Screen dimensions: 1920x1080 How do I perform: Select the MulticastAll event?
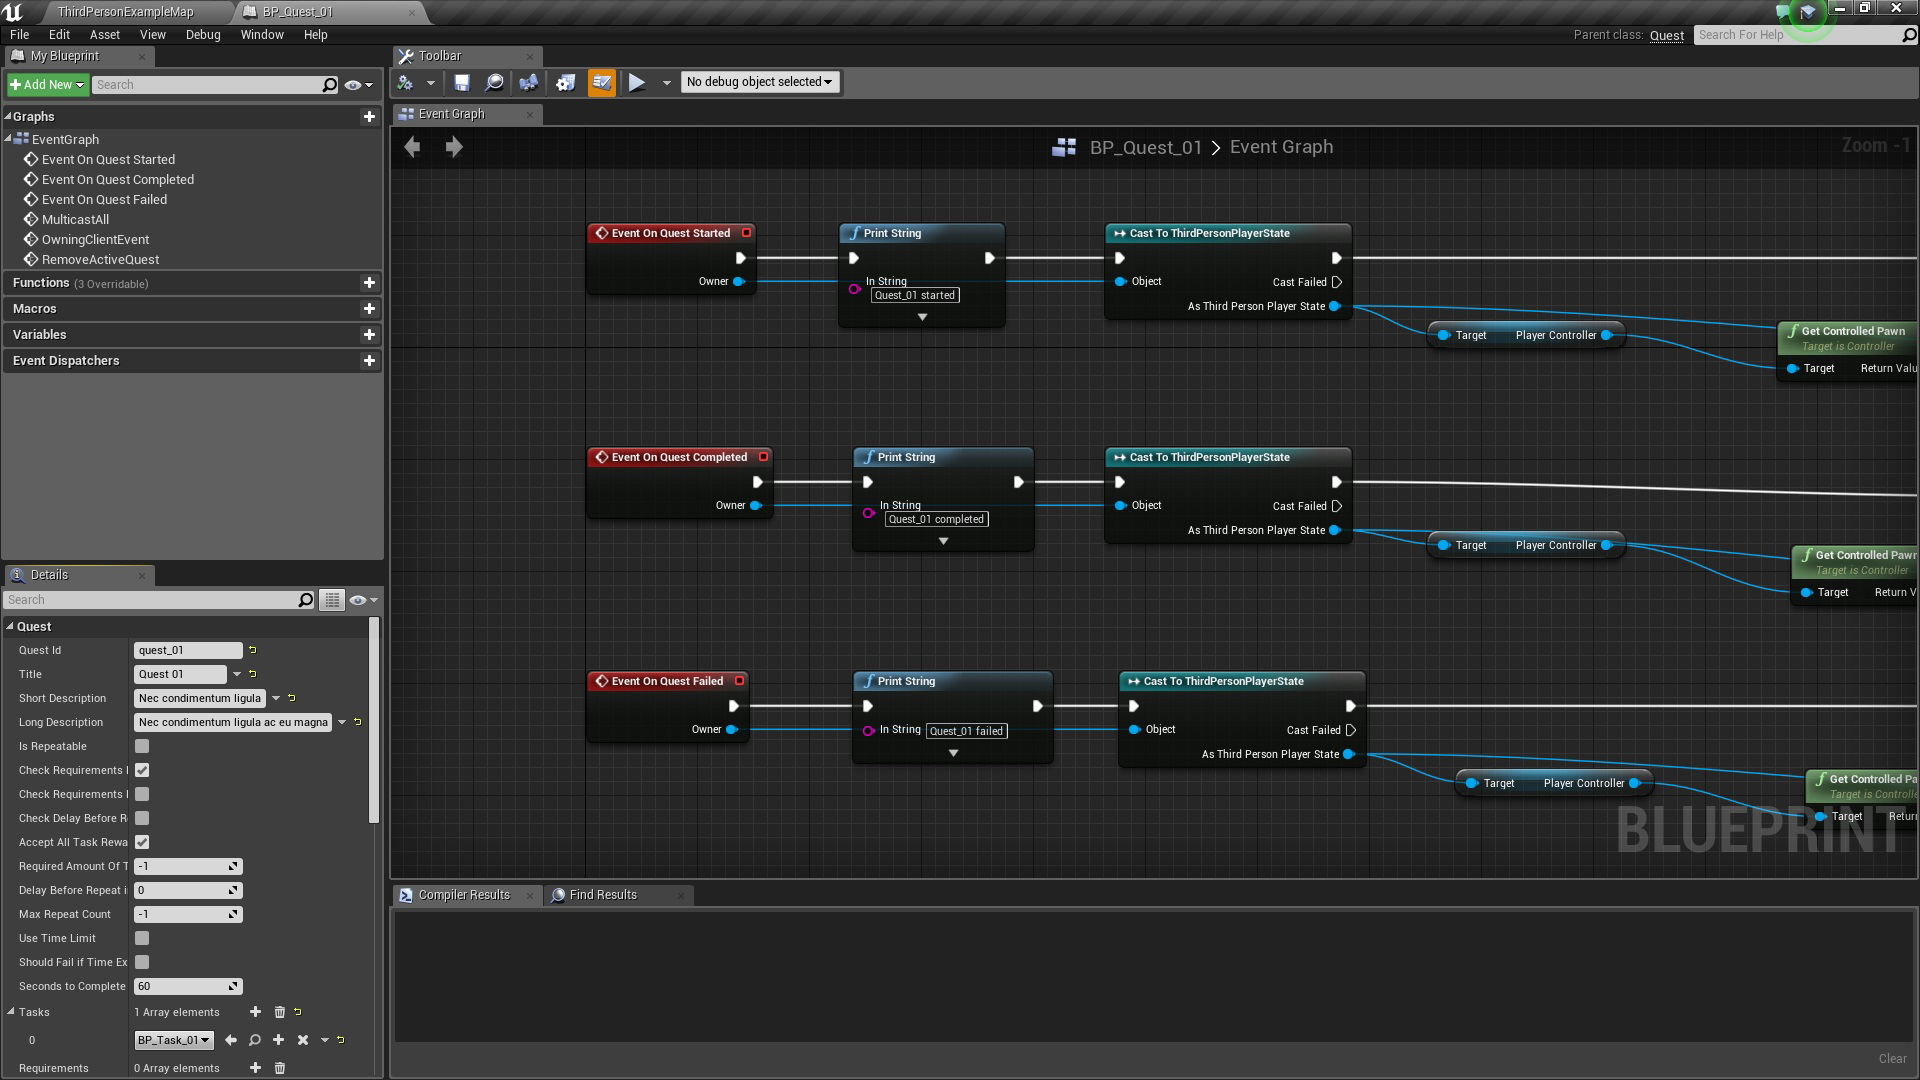pos(75,220)
